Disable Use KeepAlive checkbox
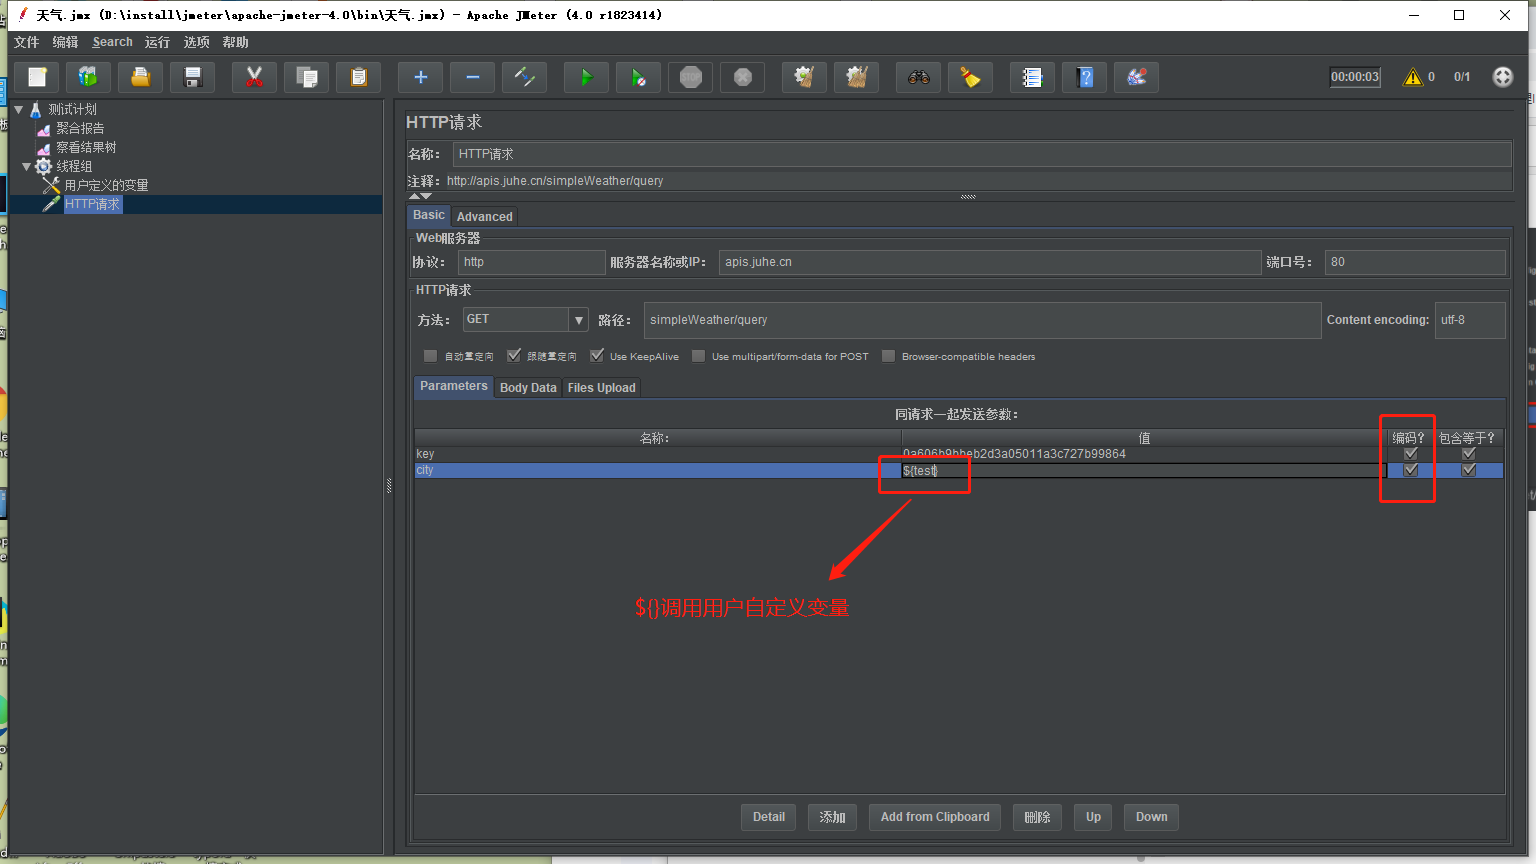This screenshot has height=864, width=1536. [x=597, y=356]
